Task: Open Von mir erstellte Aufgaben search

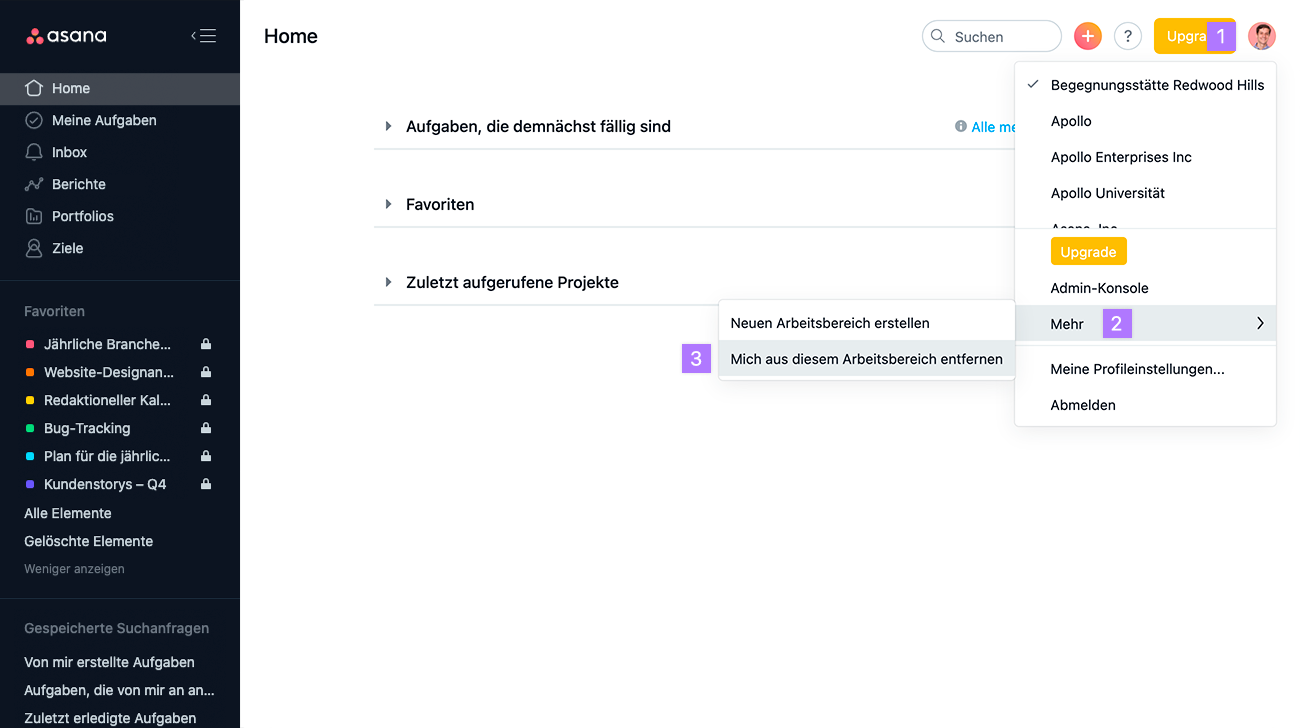Action: click(x=109, y=662)
